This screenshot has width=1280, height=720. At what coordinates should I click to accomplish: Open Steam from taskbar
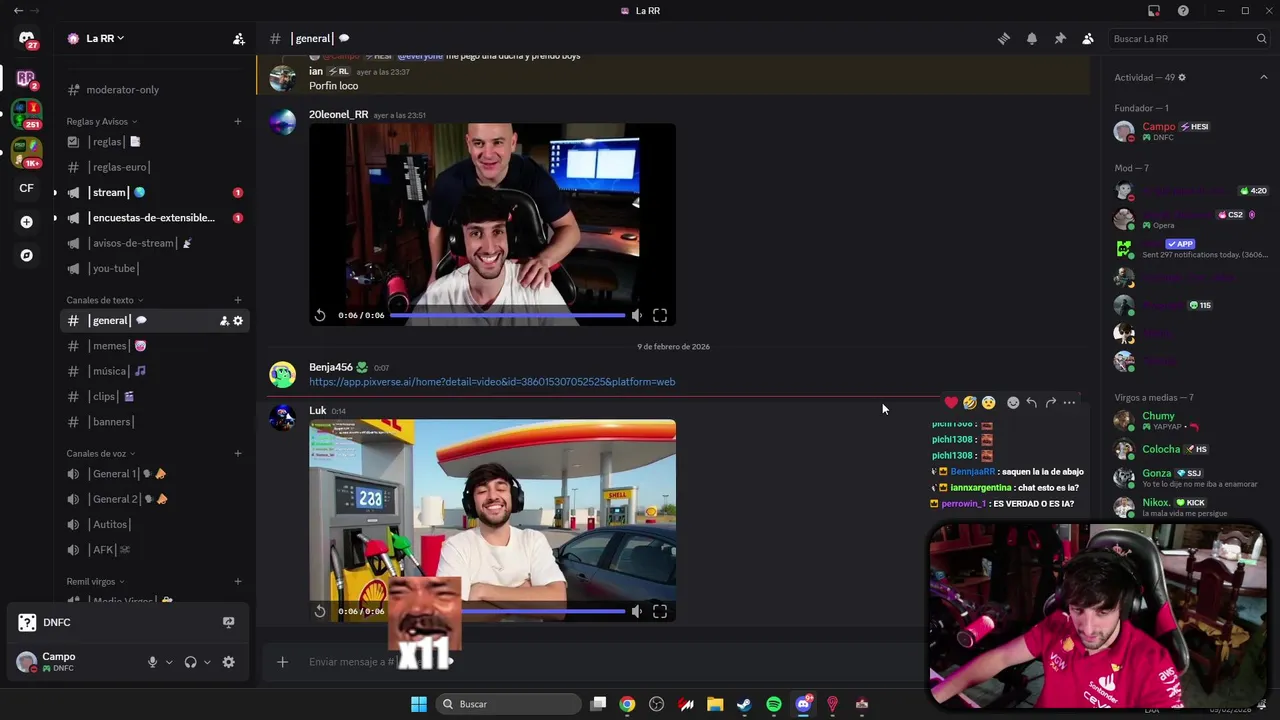pos(744,704)
